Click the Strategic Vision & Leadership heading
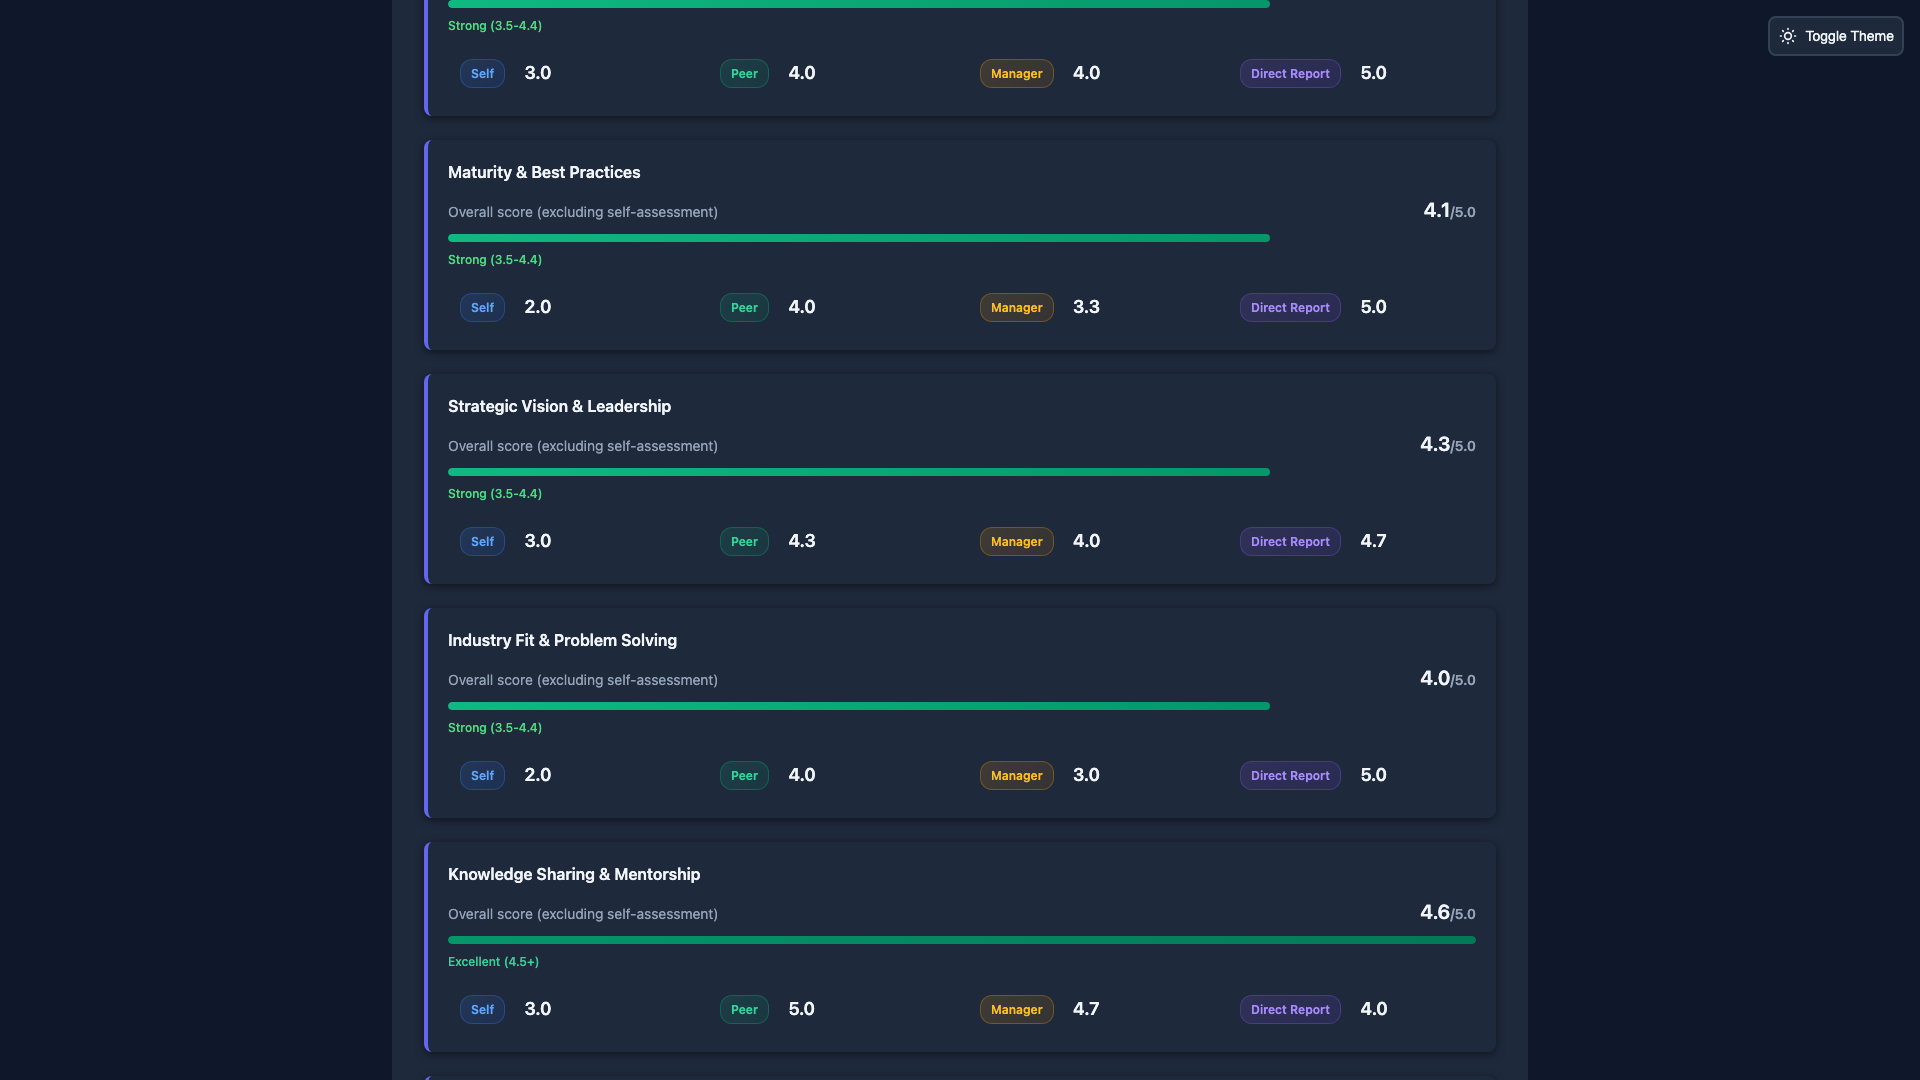 coord(559,406)
